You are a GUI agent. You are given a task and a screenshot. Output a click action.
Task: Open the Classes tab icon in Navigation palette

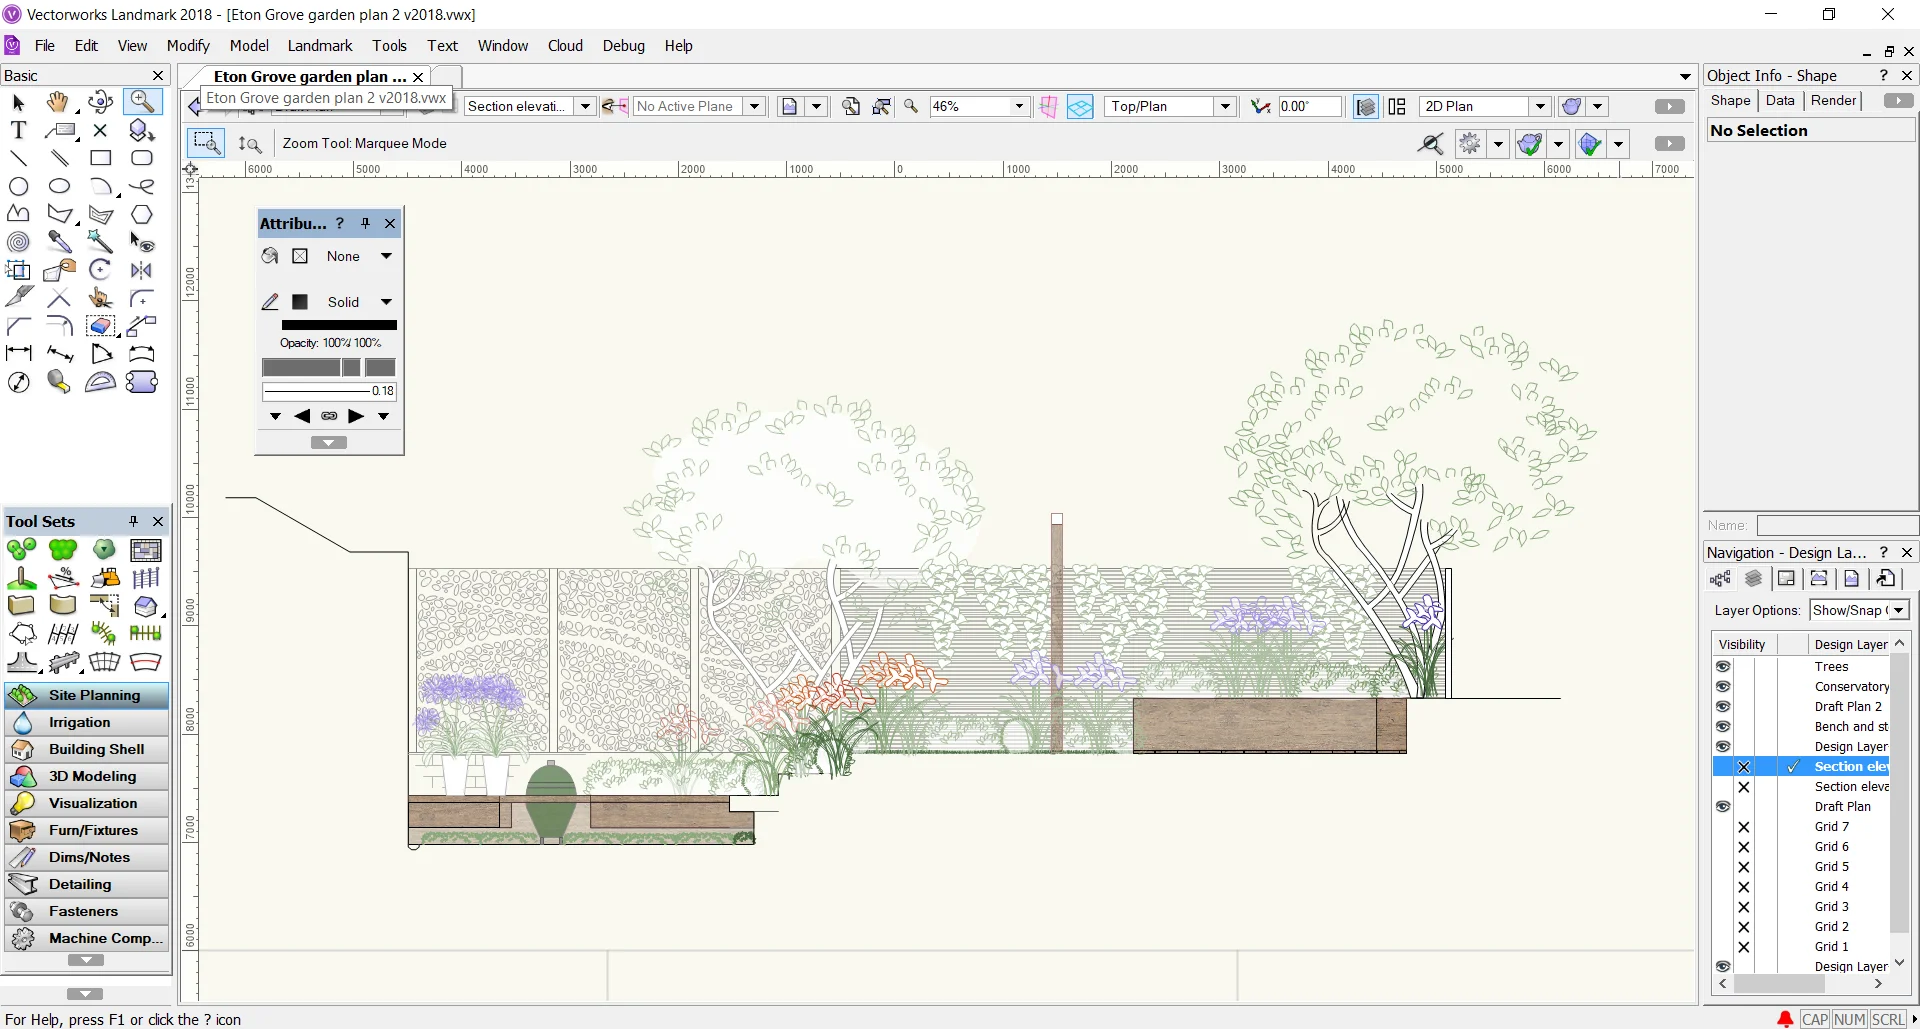click(x=1720, y=578)
